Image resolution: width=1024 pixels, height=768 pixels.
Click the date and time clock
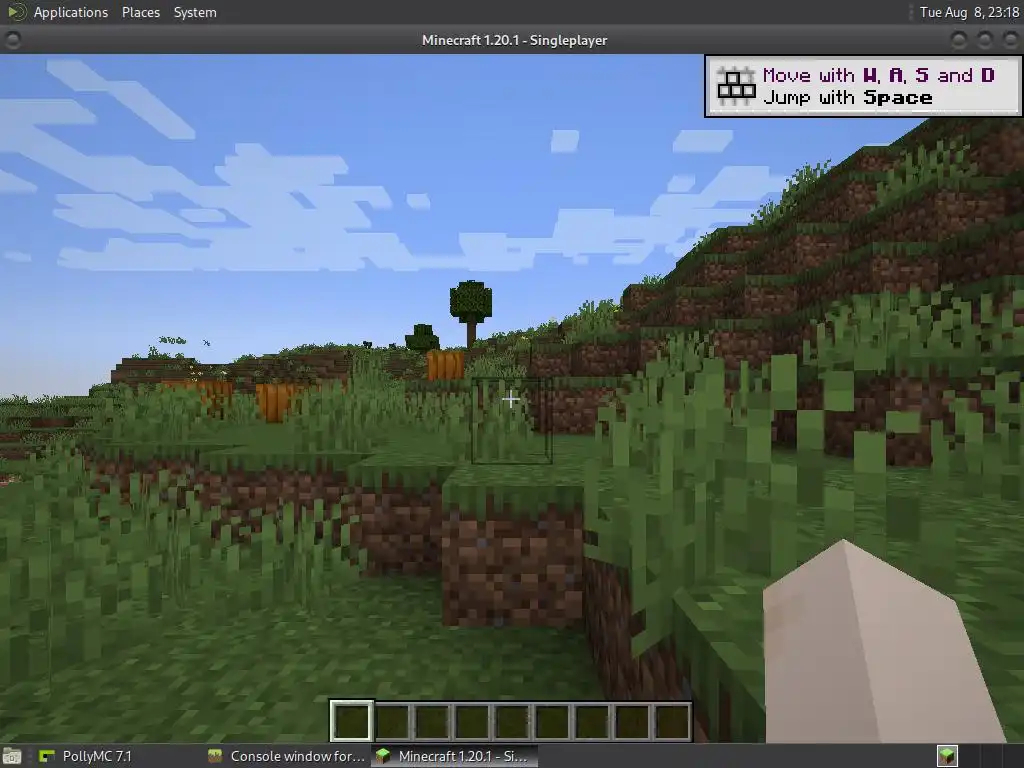969,12
